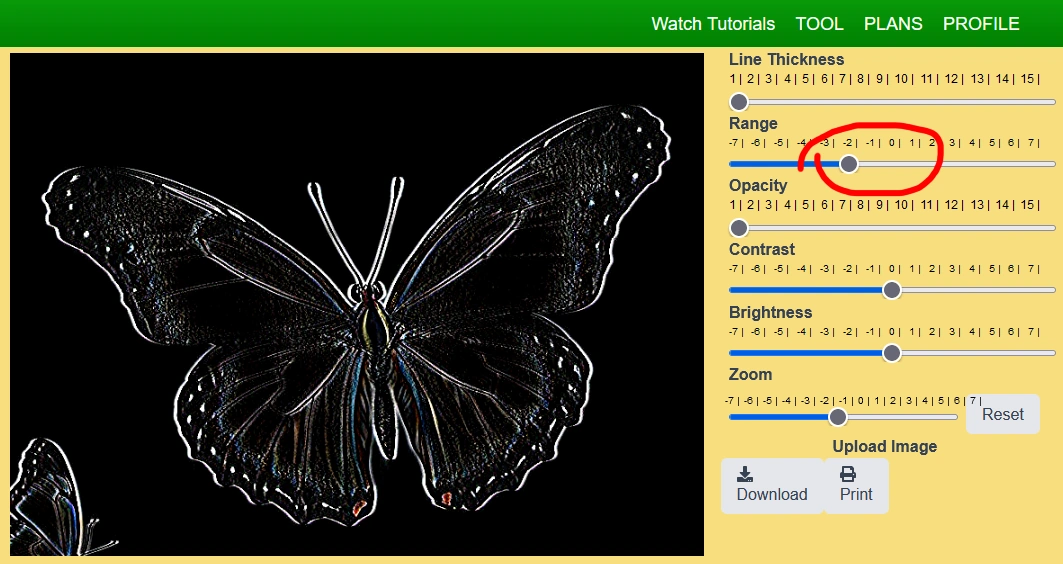This screenshot has width=1063, height=564.
Task: Click the Download arrow icon
Action: pos(745,474)
